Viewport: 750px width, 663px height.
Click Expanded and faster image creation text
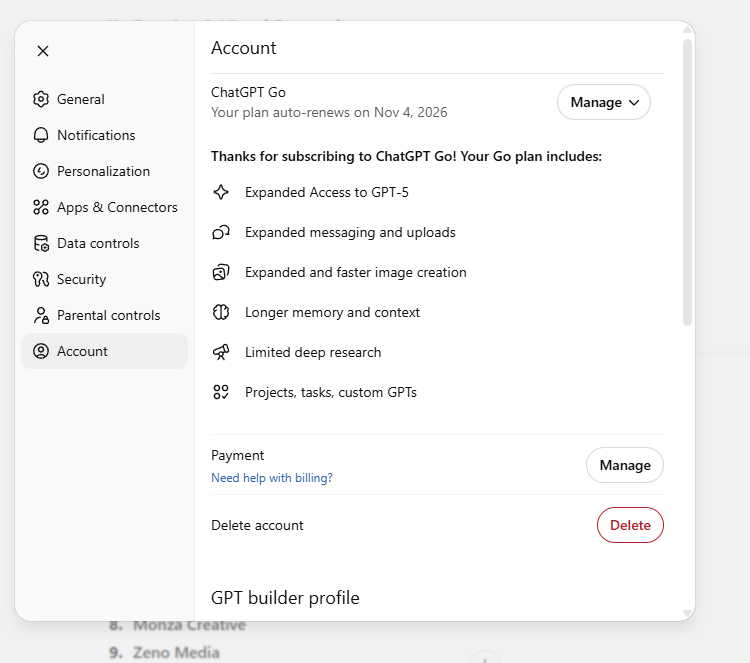(355, 272)
